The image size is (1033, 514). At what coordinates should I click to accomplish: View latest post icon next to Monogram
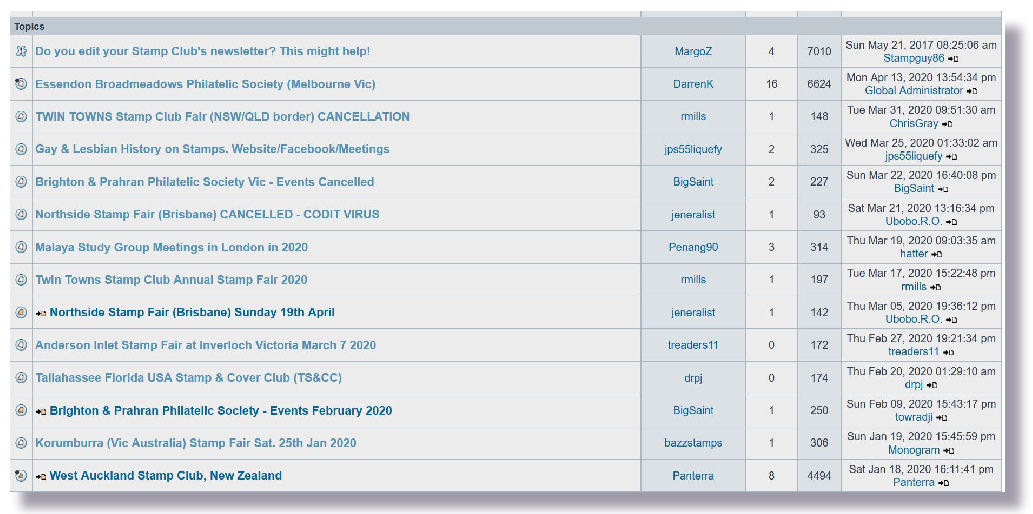coord(949,451)
